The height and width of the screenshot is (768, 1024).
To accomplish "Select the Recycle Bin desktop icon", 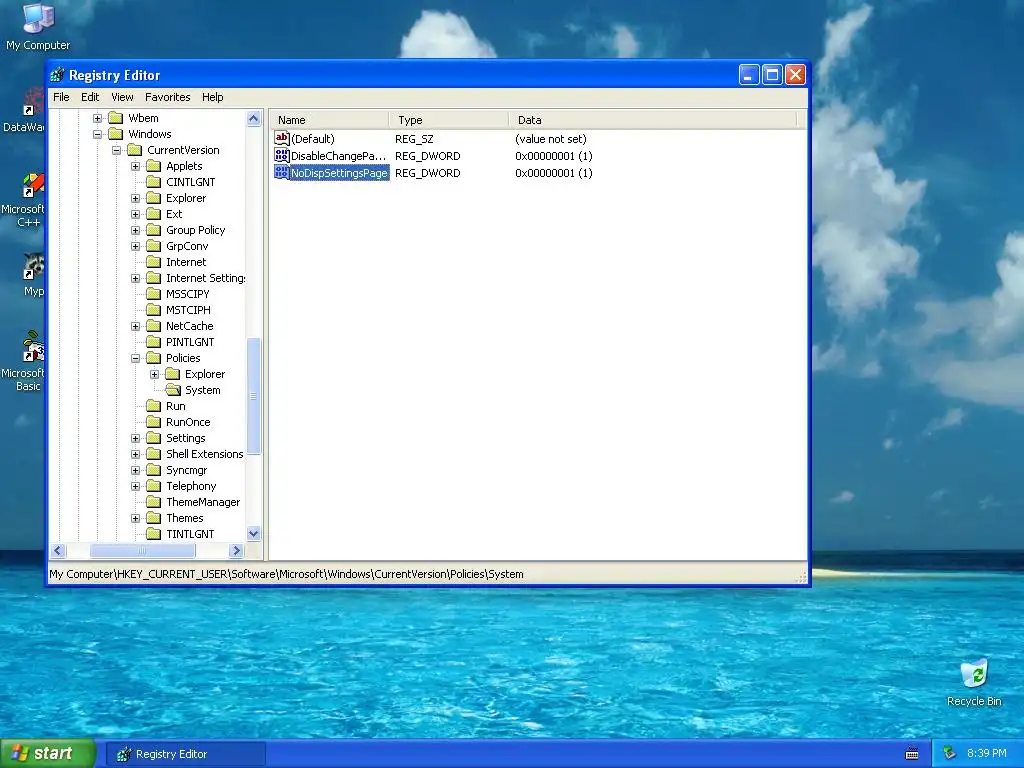I will click(974, 684).
